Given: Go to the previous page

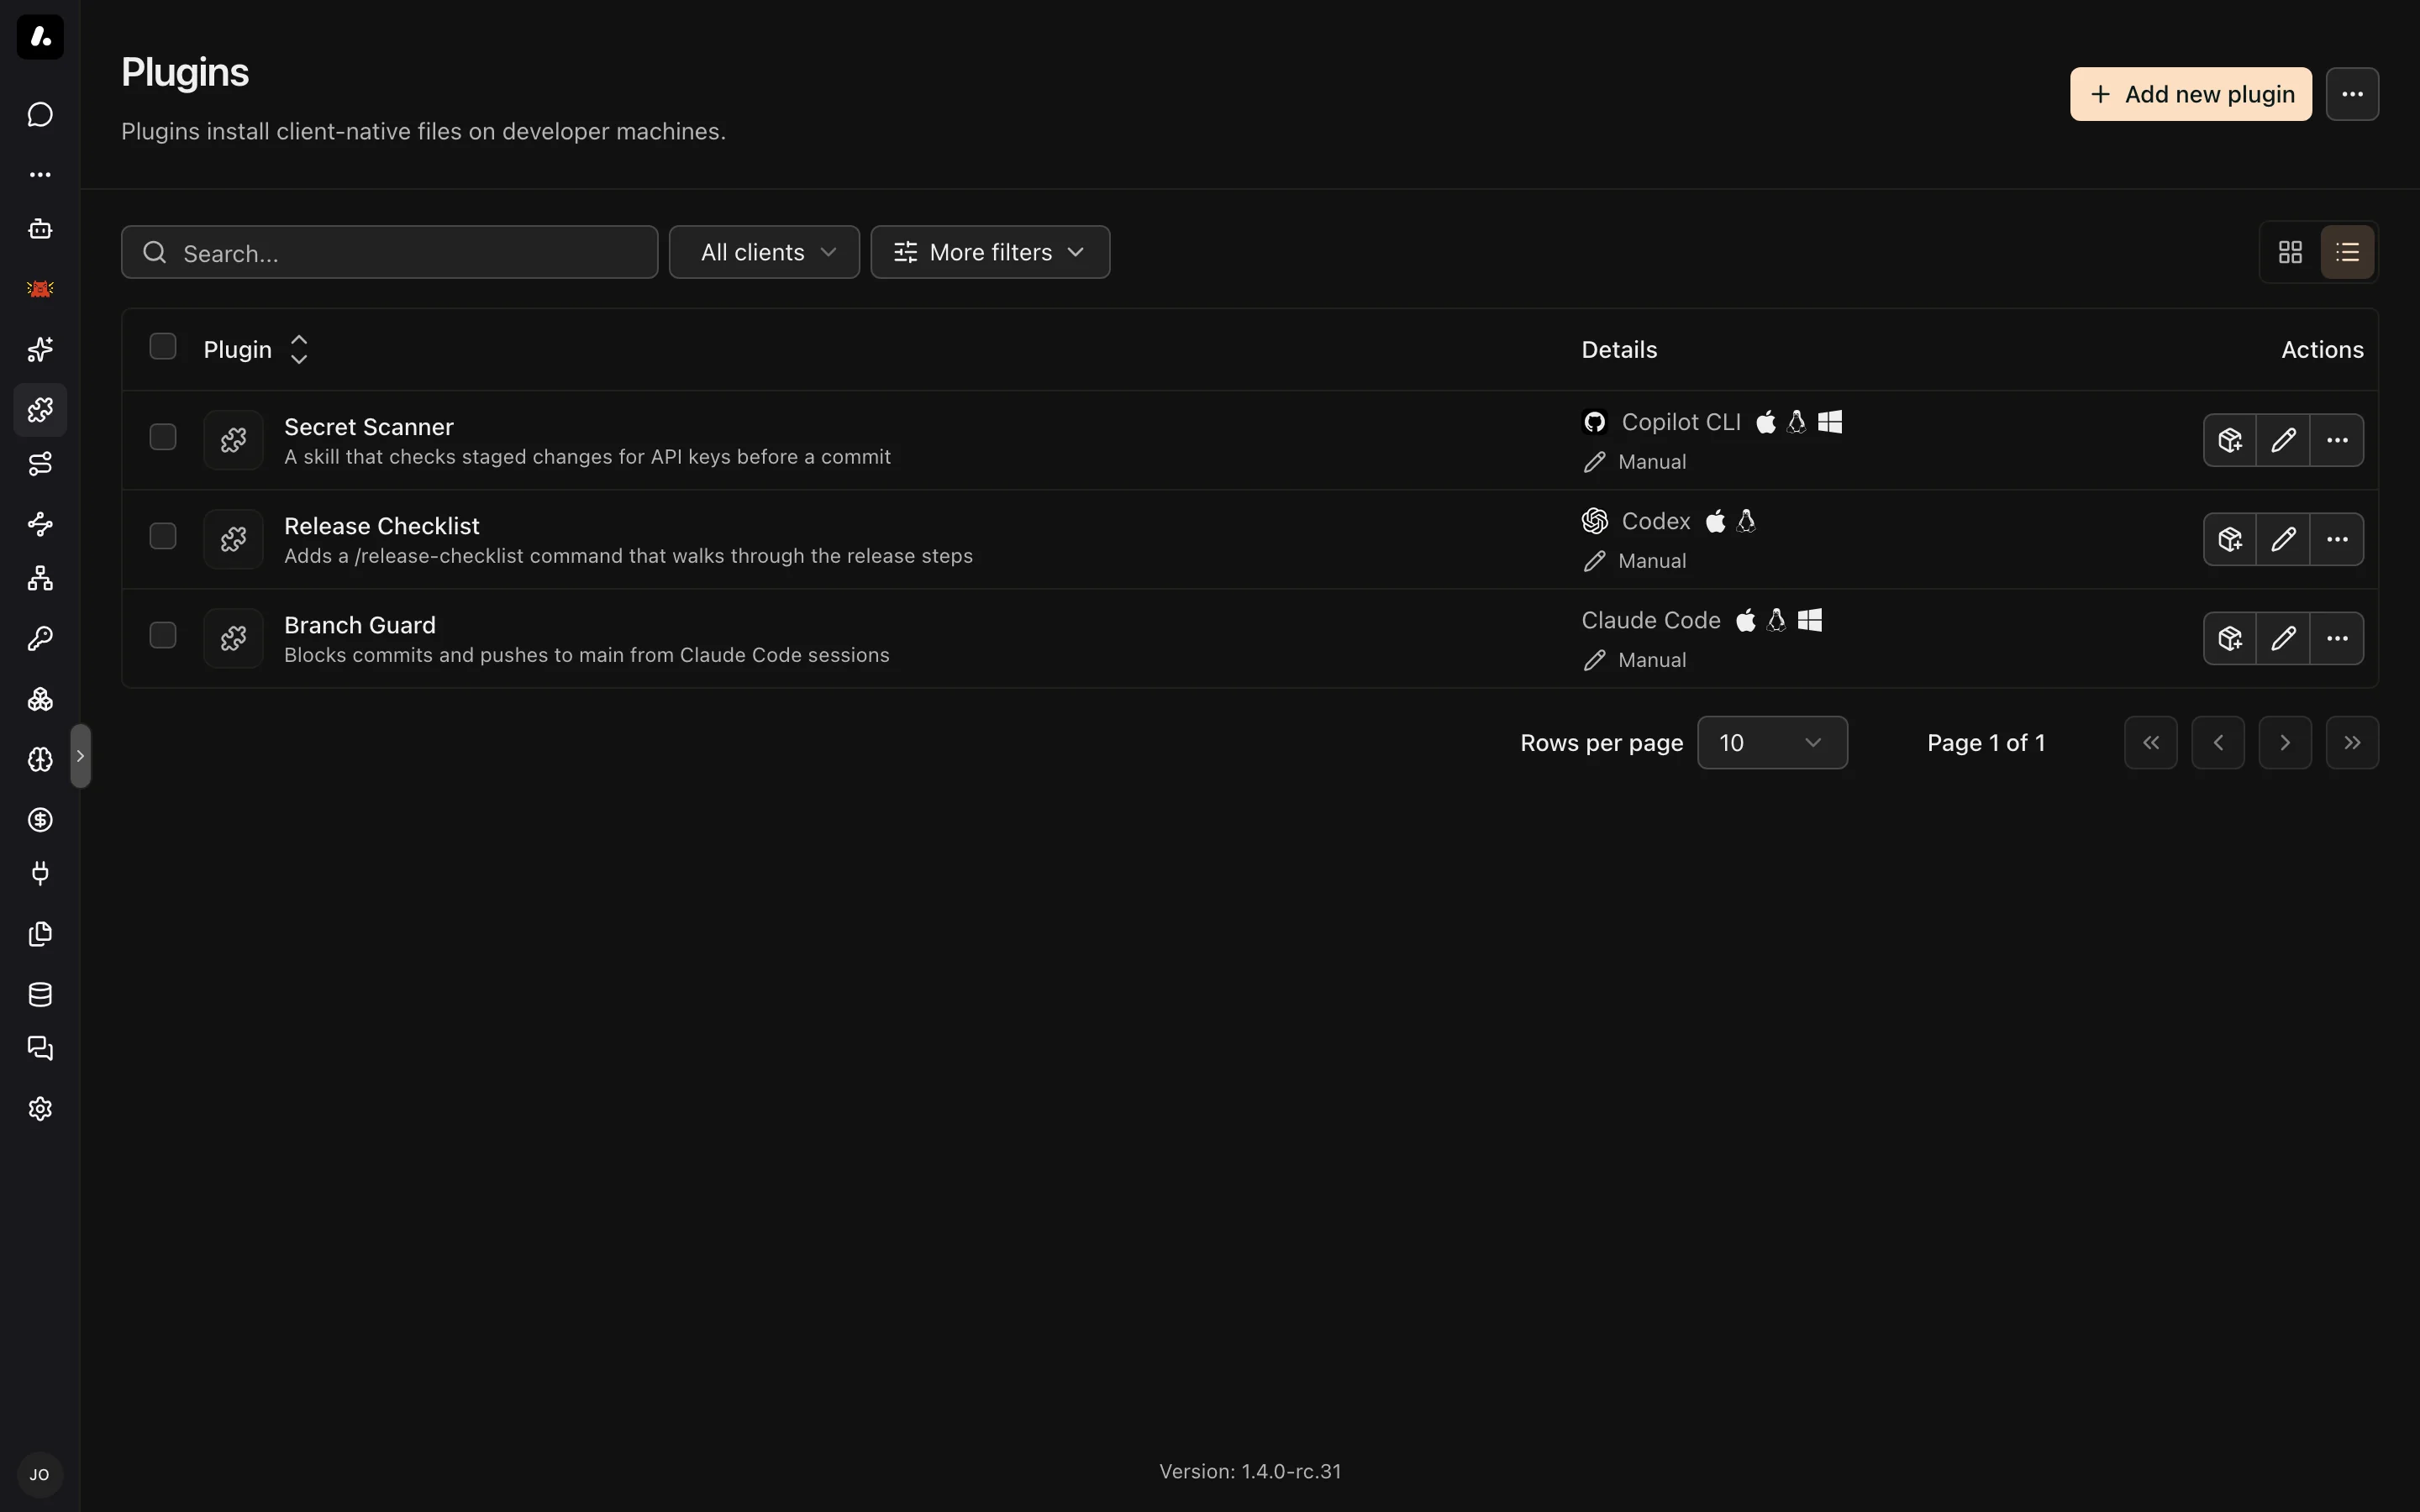Looking at the screenshot, I should click(2218, 742).
